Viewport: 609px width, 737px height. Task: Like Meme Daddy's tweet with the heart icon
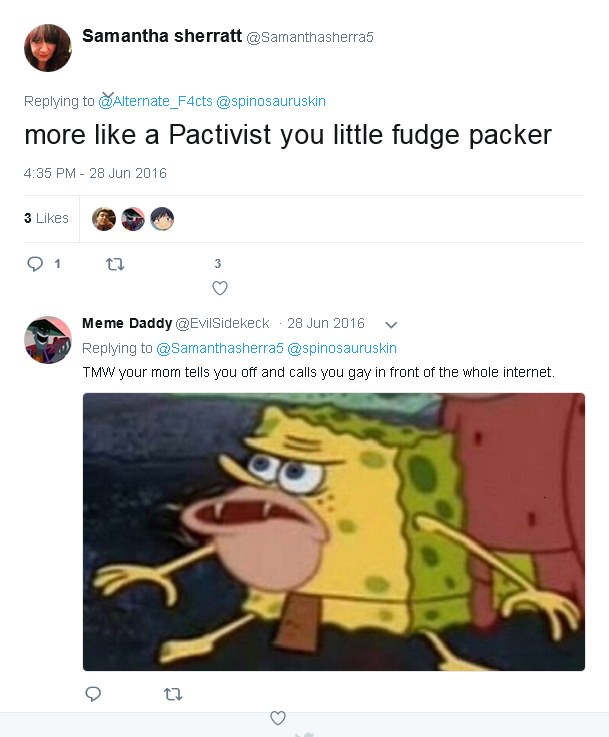[x=278, y=718]
